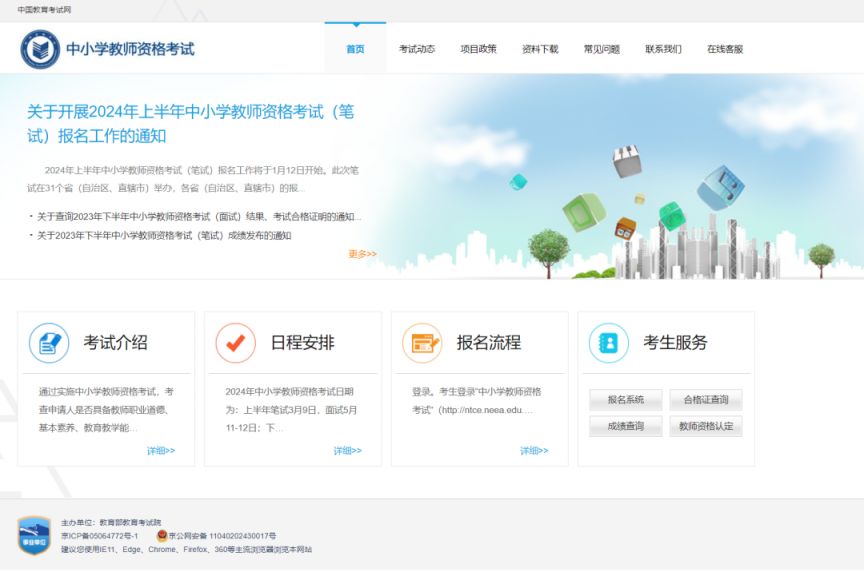Image resolution: width=864 pixels, height=572 pixels.
Task: Click the 日程安排 exam dates paragraph
Action: (x=291, y=409)
